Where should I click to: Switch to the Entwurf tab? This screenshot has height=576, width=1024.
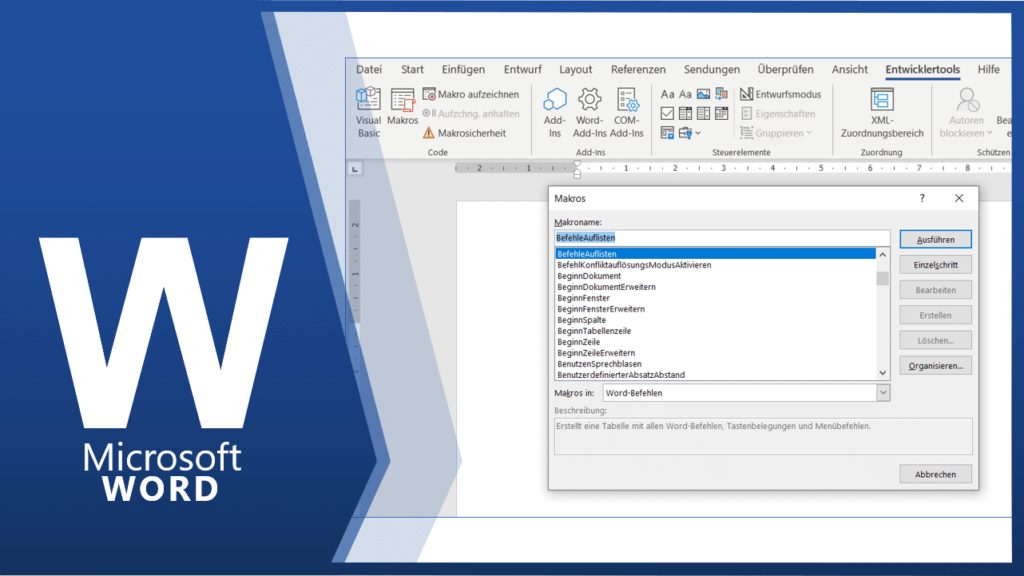(x=522, y=69)
